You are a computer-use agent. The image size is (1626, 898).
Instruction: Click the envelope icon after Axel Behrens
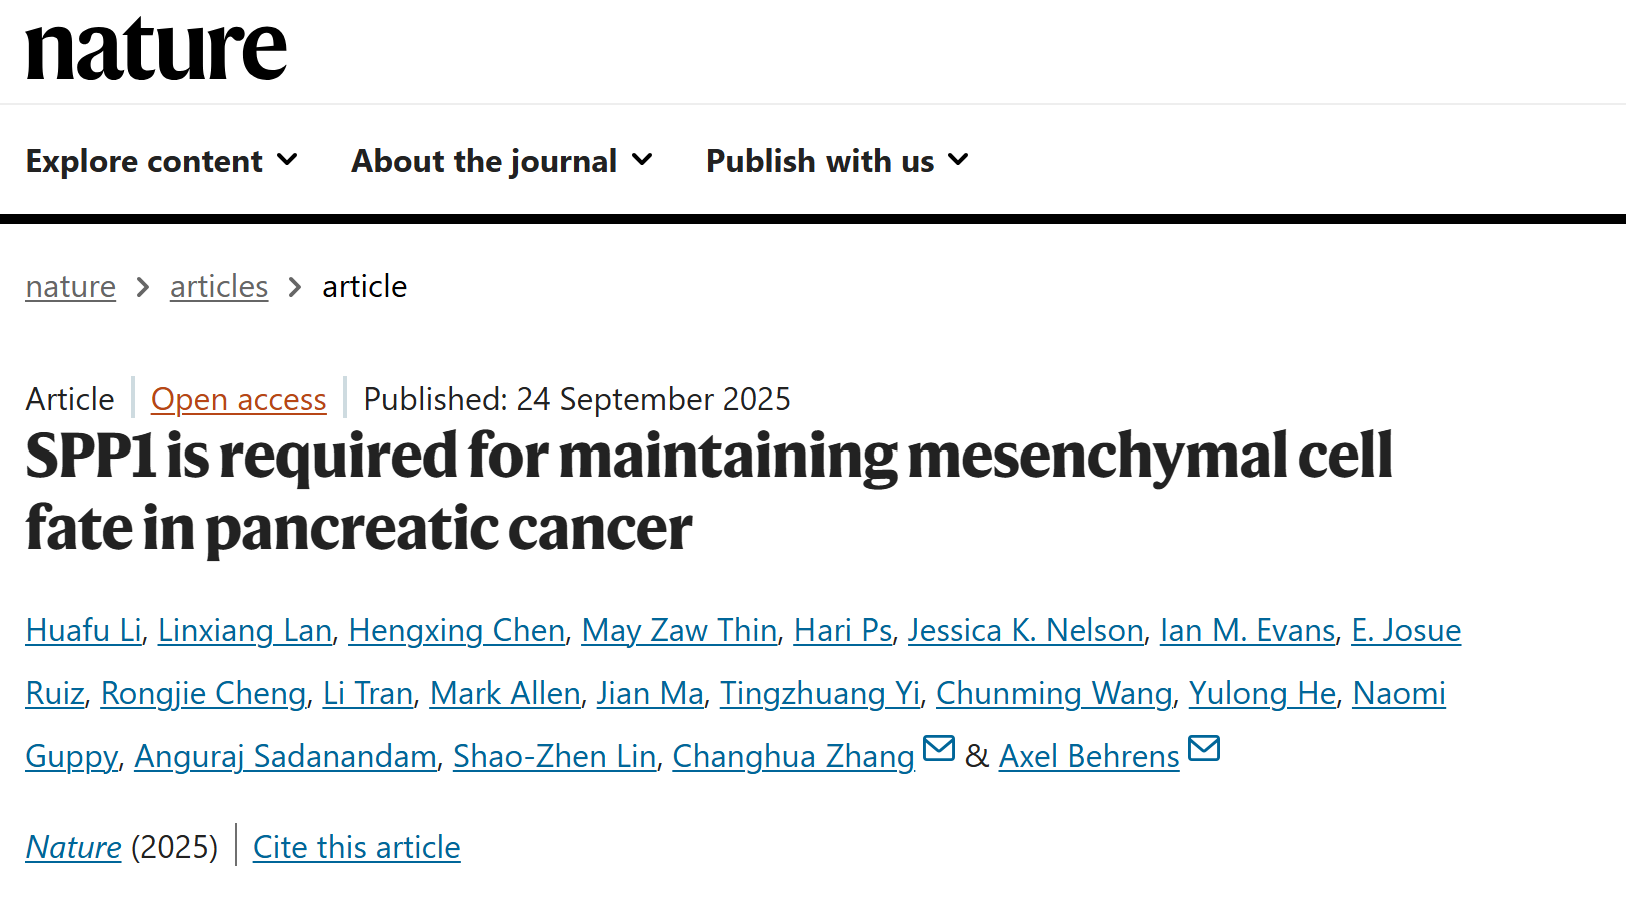(x=1204, y=748)
